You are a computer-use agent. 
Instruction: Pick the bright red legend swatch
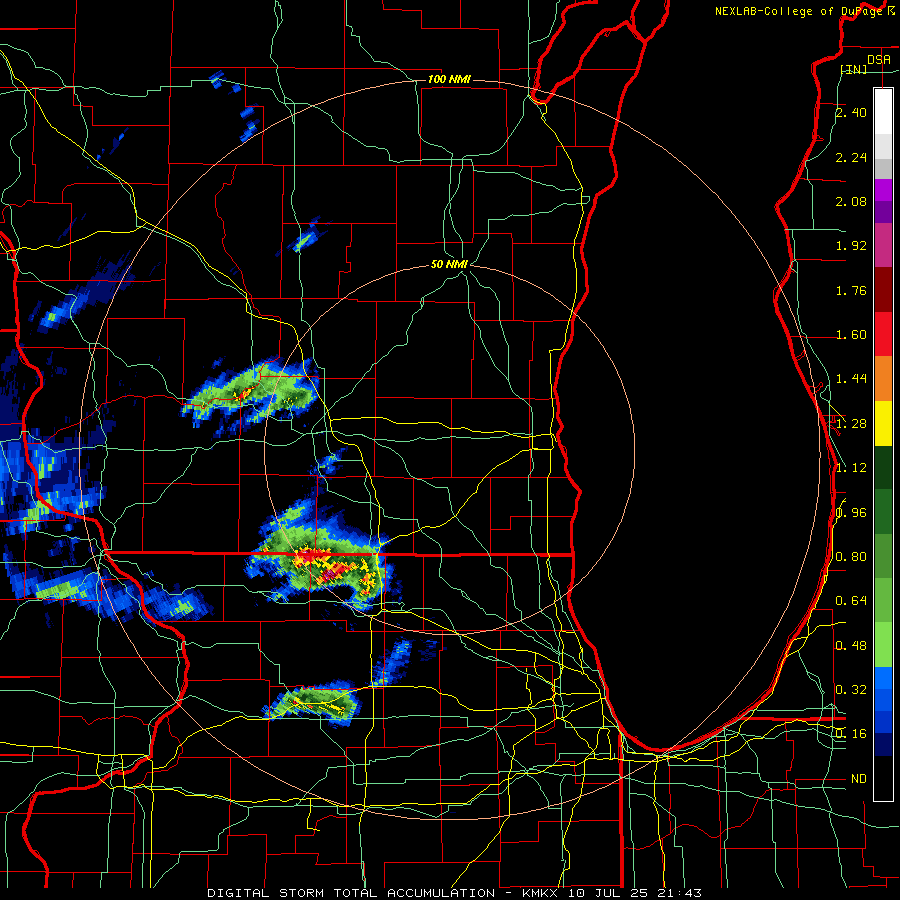click(883, 334)
